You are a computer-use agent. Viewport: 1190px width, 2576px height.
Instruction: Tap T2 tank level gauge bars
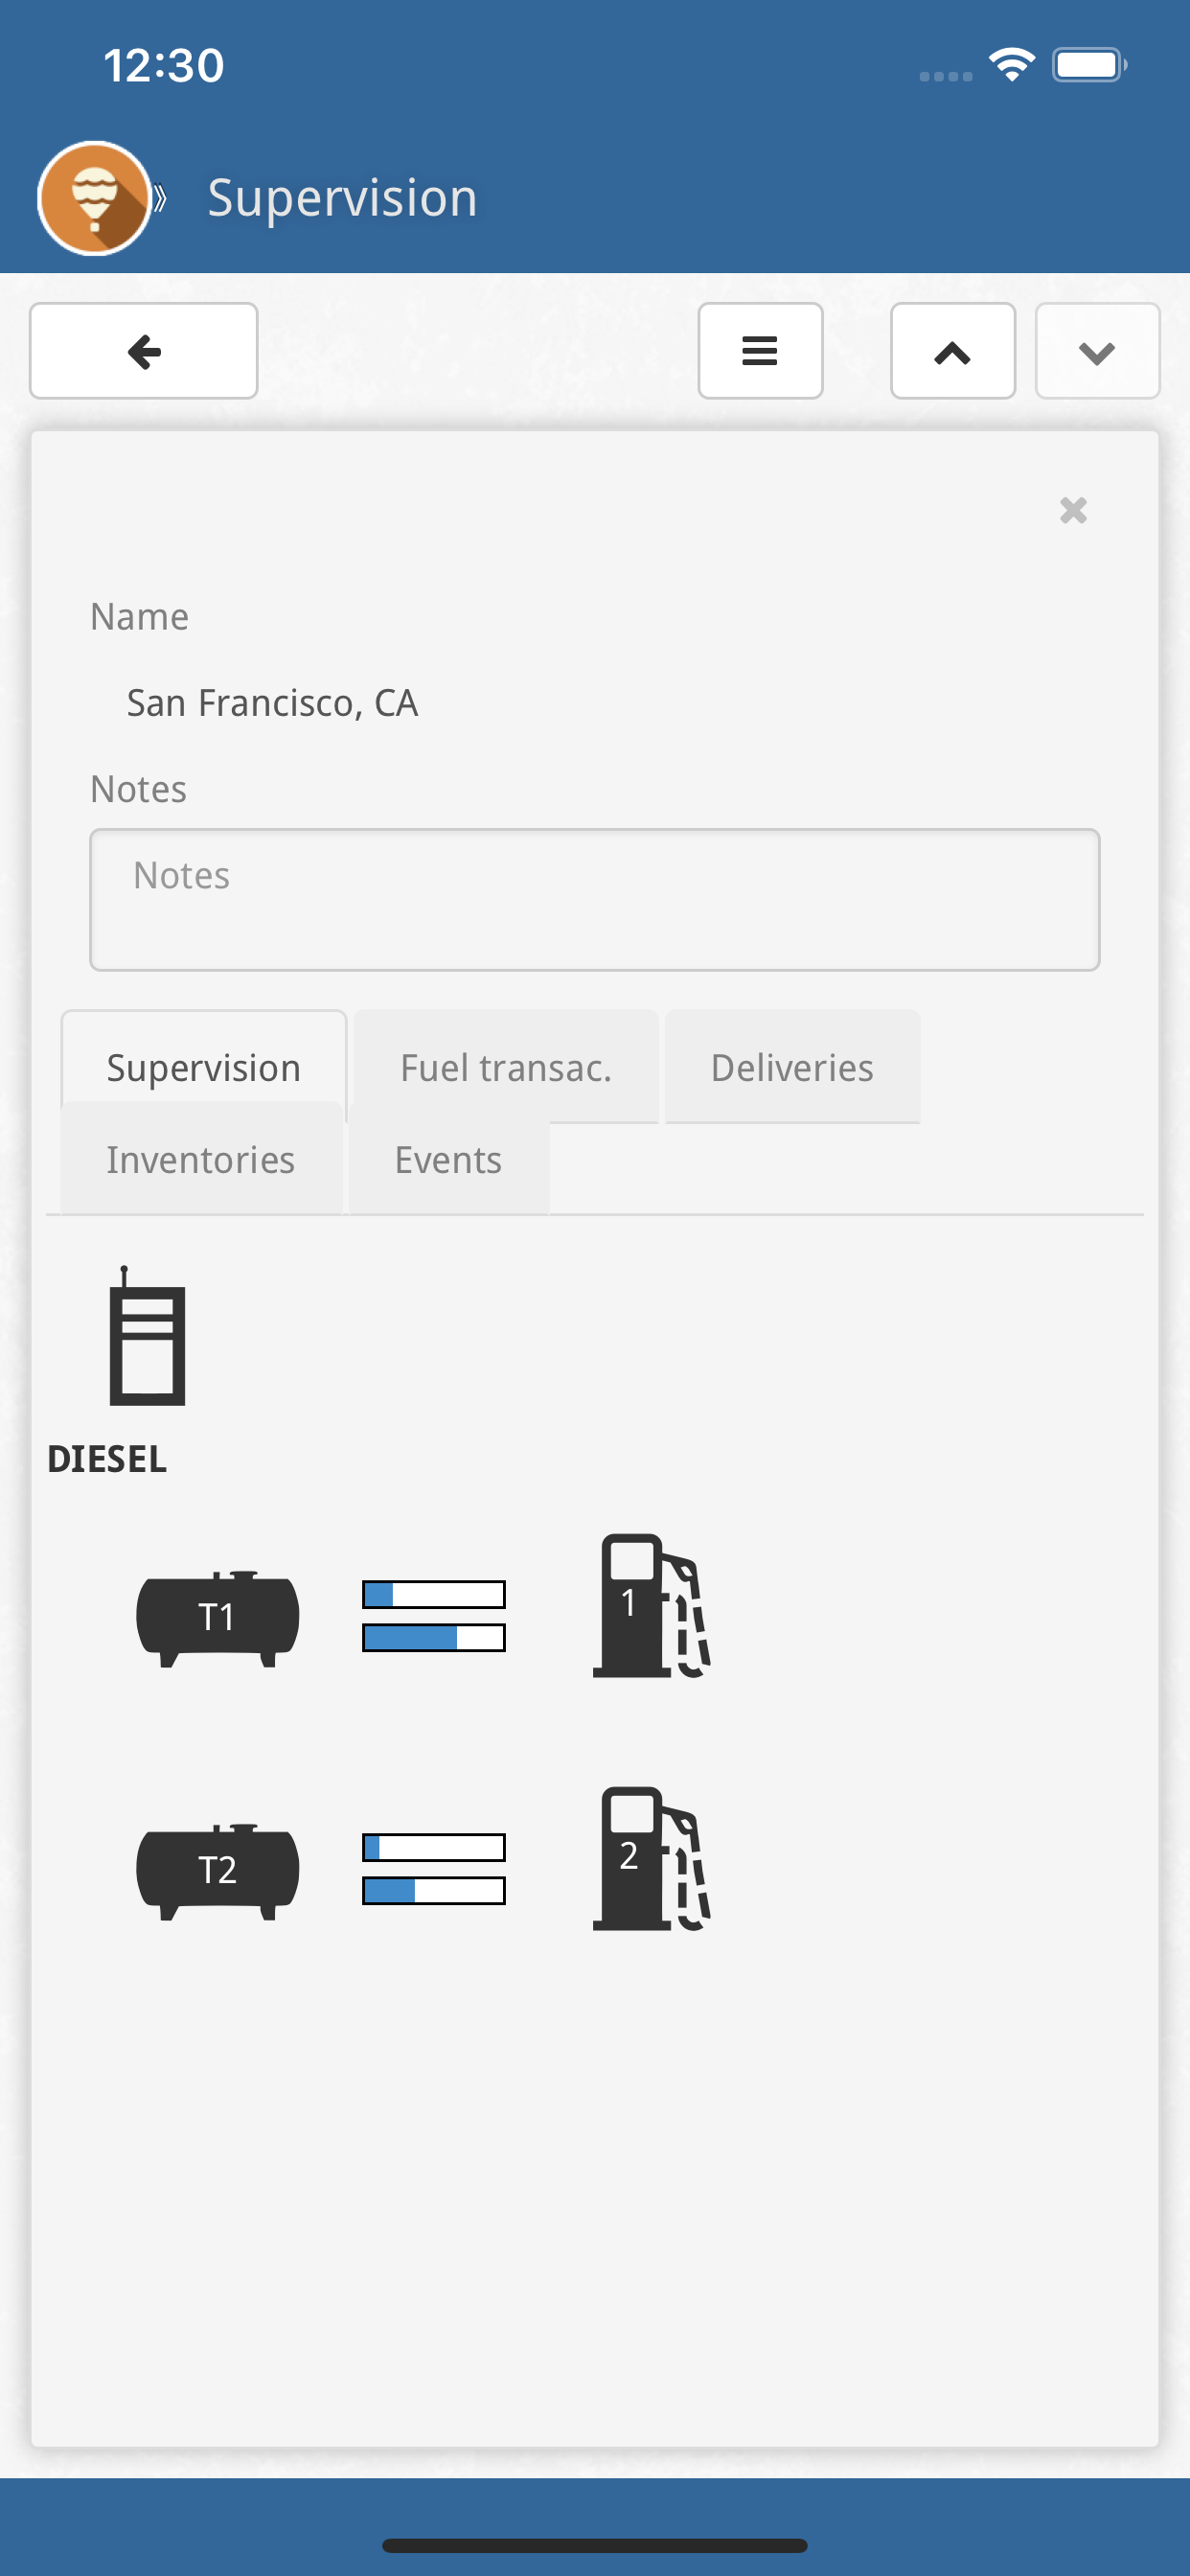pyautogui.click(x=434, y=1869)
